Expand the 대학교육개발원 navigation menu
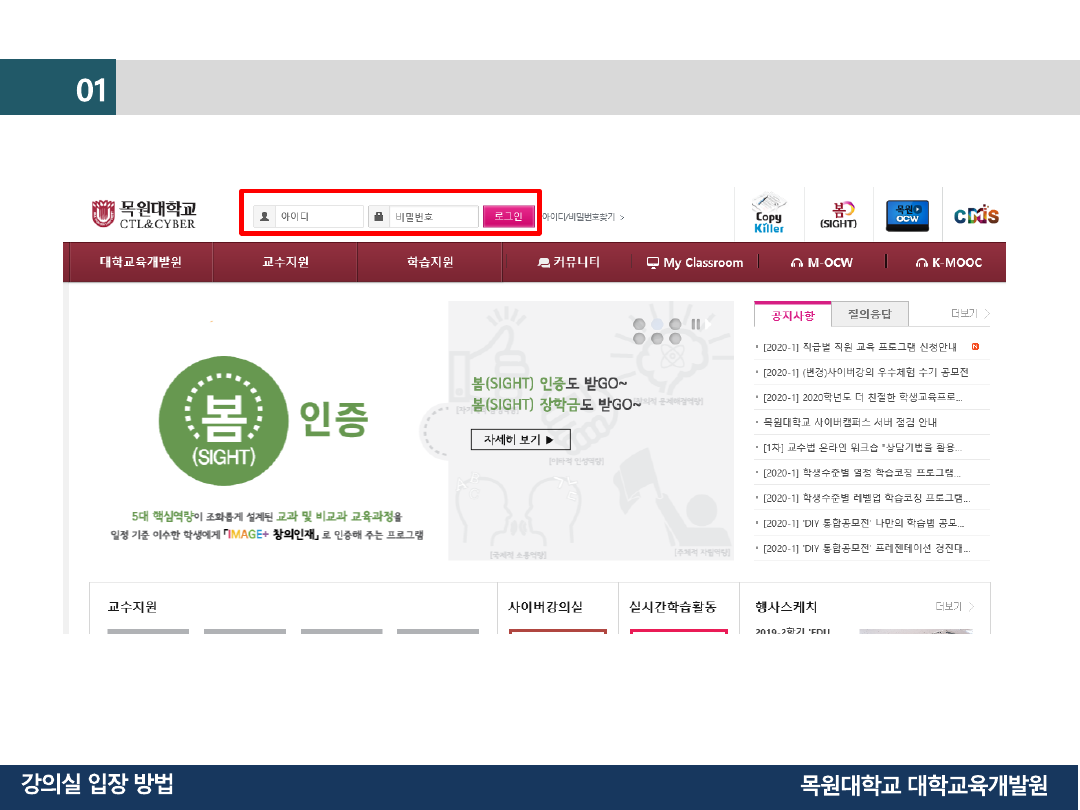This screenshot has height=810, width=1080. click(x=140, y=262)
